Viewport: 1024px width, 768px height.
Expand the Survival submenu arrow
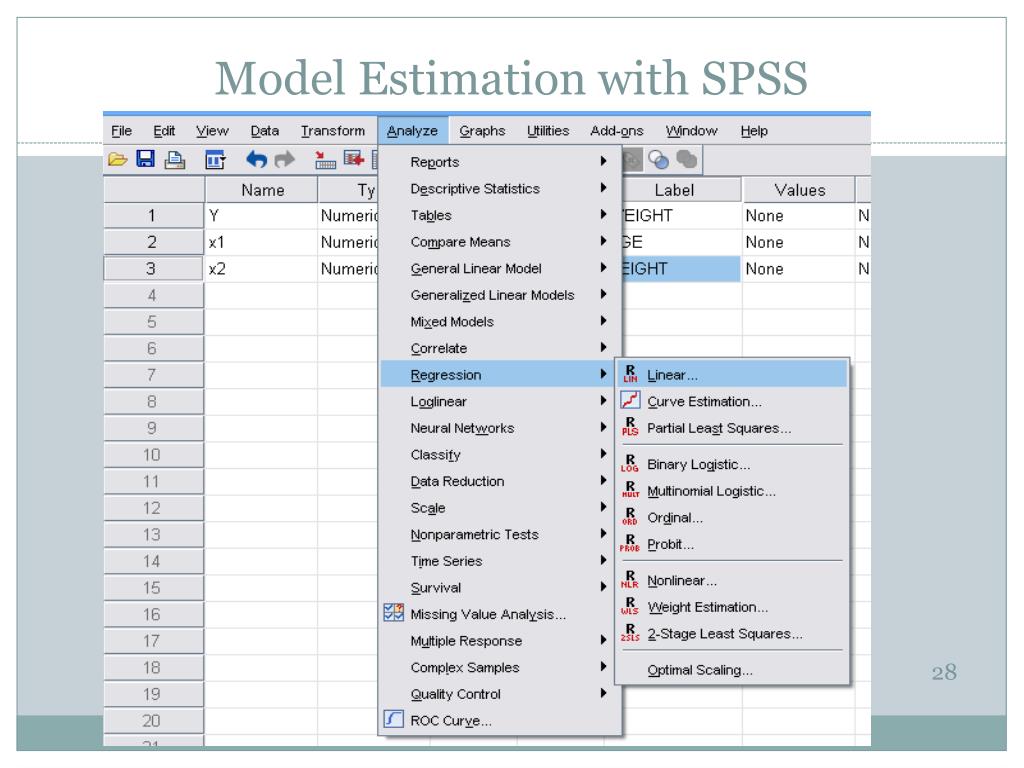point(603,586)
